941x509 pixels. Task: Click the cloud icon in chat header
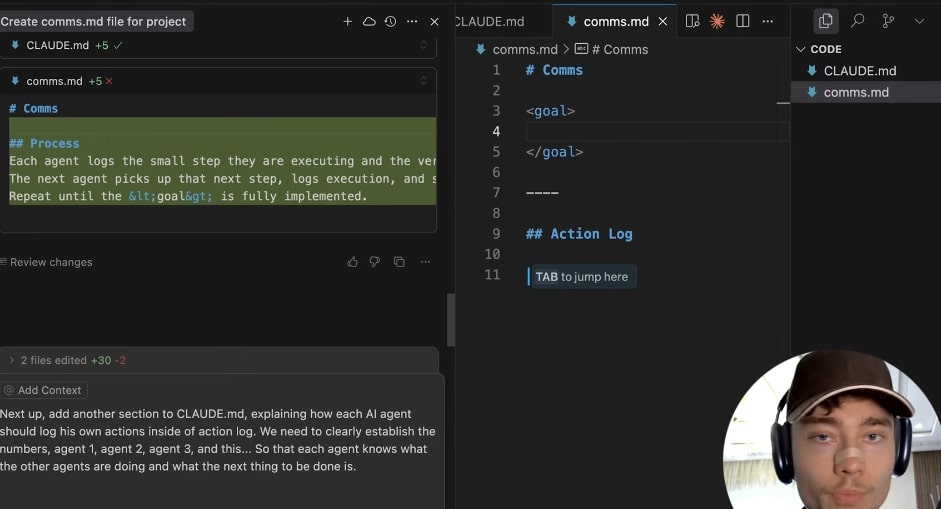(369, 21)
